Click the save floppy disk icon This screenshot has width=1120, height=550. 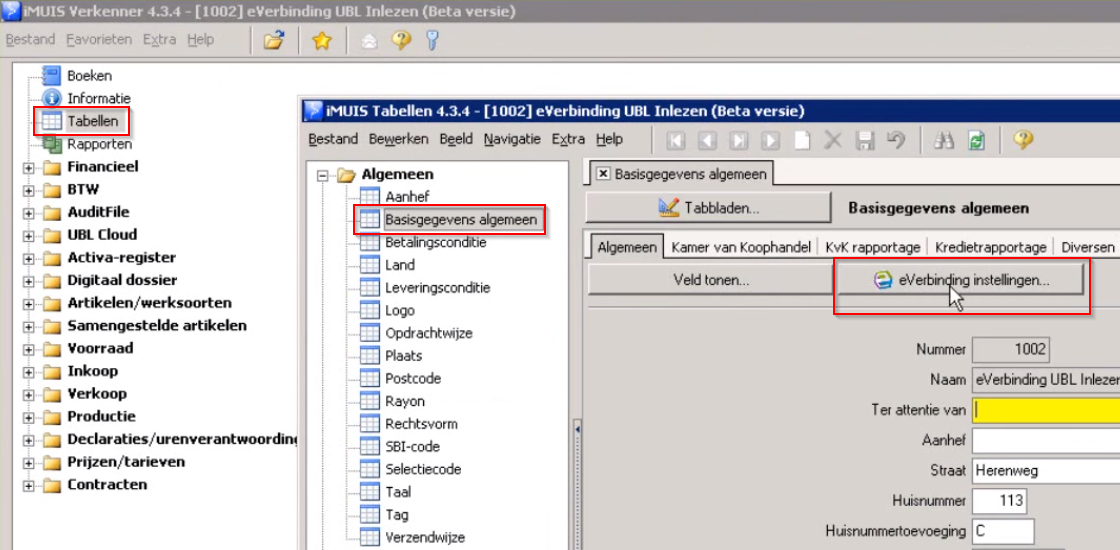[864, 140]
